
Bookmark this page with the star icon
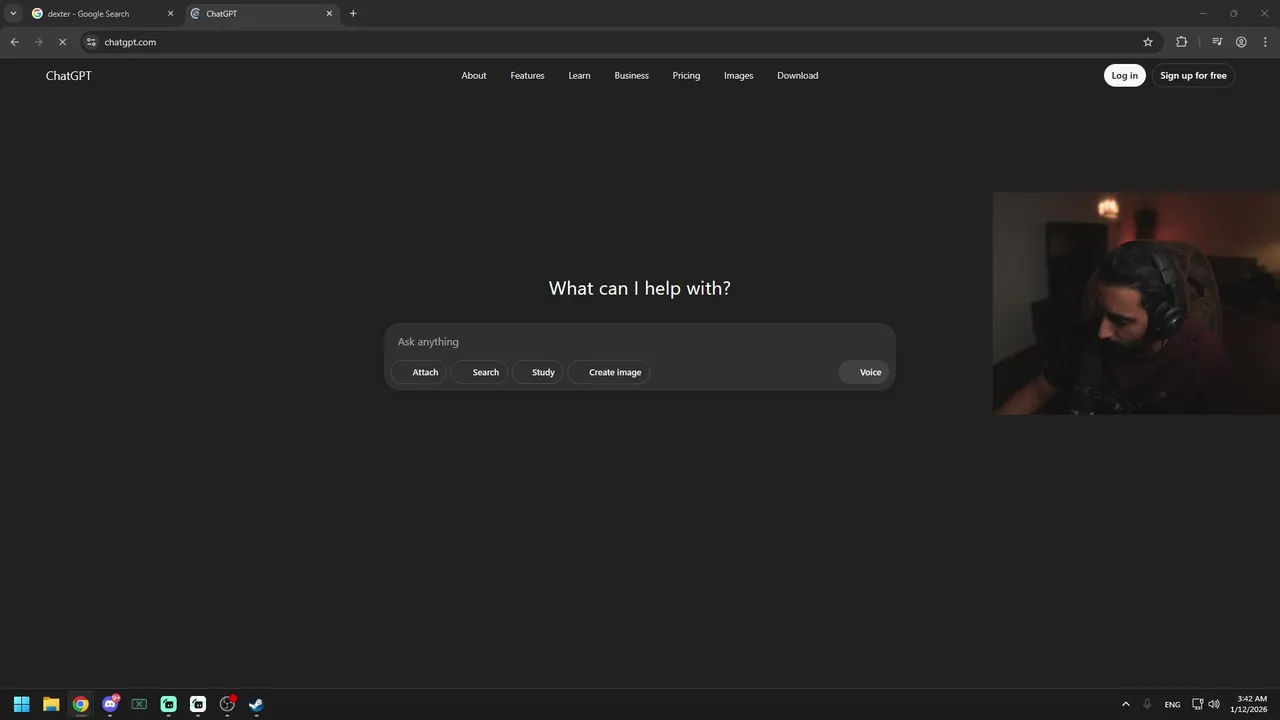pos(1148,42)
